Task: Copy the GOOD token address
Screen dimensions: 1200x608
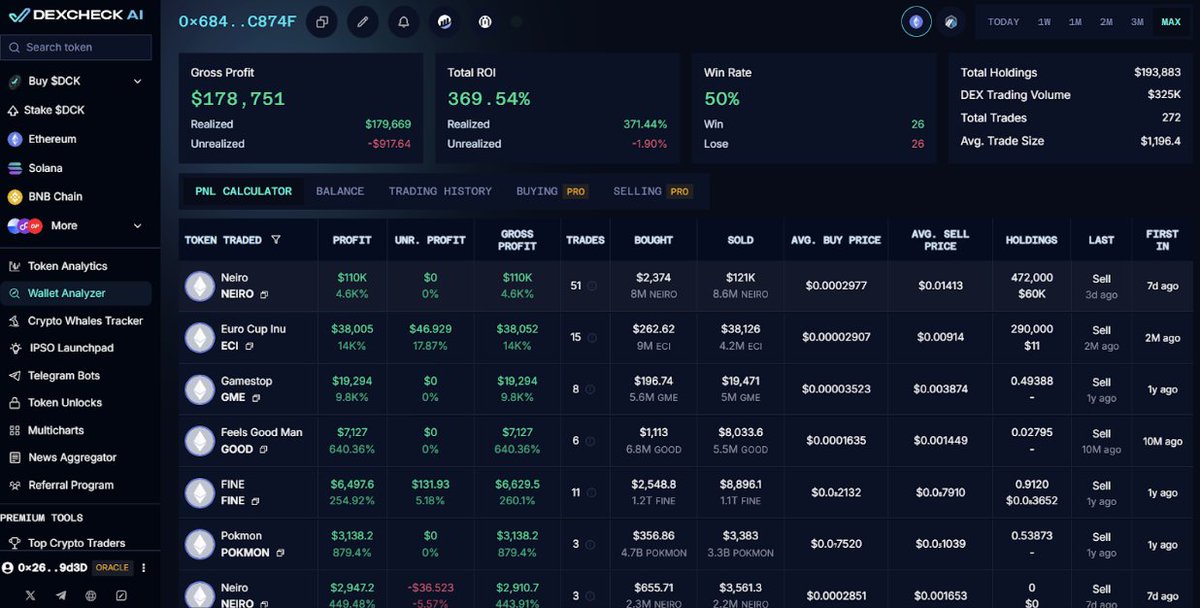Action: click(x=264, y=450)
